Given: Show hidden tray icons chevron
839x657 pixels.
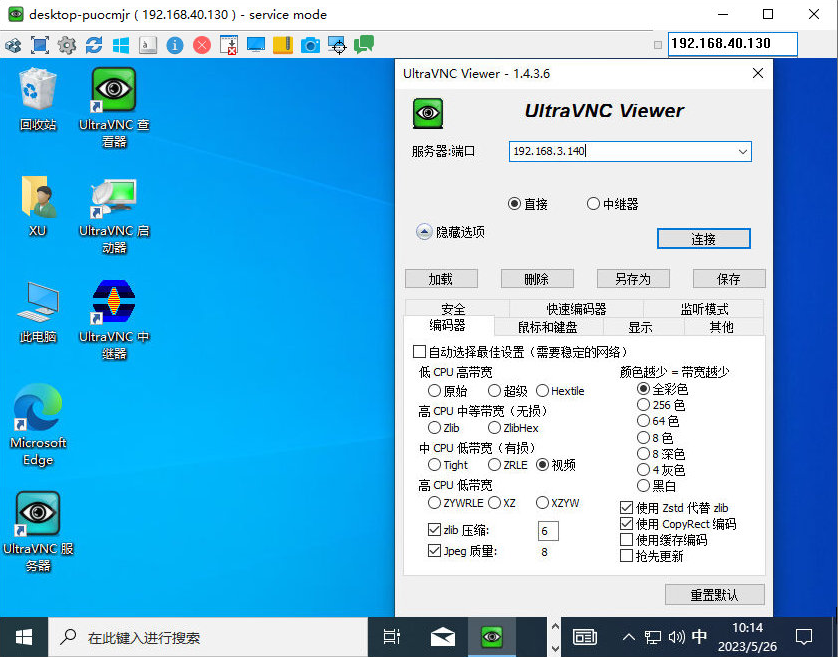Looking at the screenshot, I should [629, 637].
